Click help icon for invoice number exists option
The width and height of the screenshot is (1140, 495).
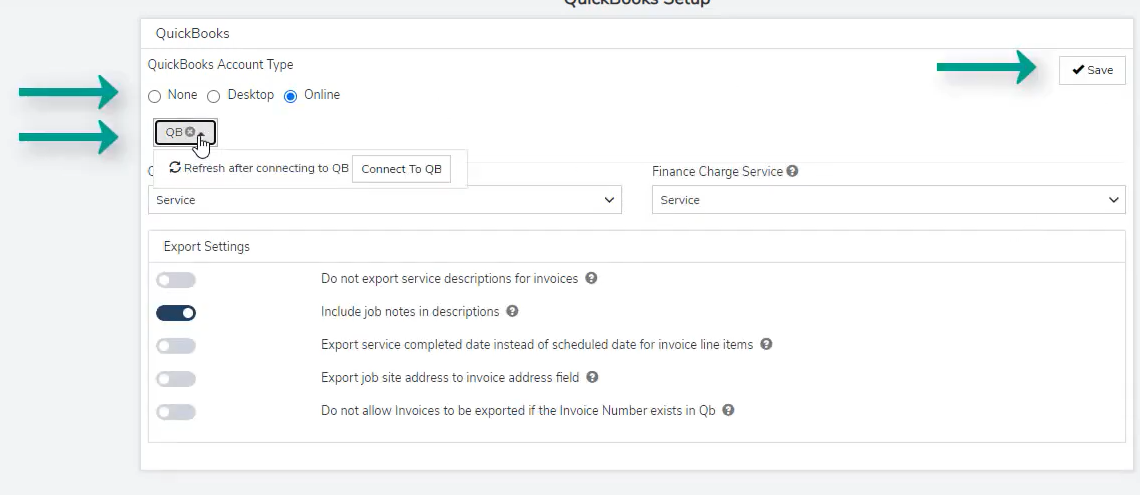coord(728,411)
